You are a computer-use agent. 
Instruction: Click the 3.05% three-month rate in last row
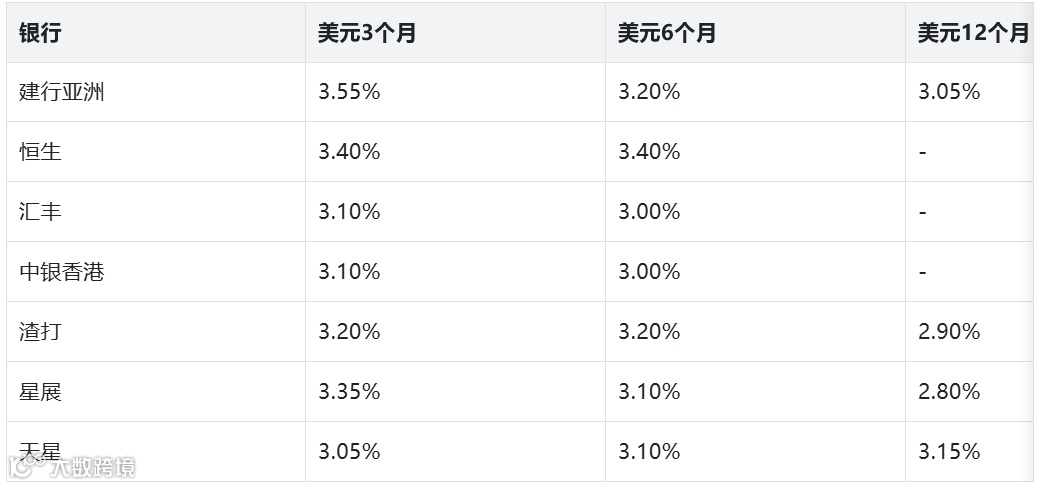(349, 452)
